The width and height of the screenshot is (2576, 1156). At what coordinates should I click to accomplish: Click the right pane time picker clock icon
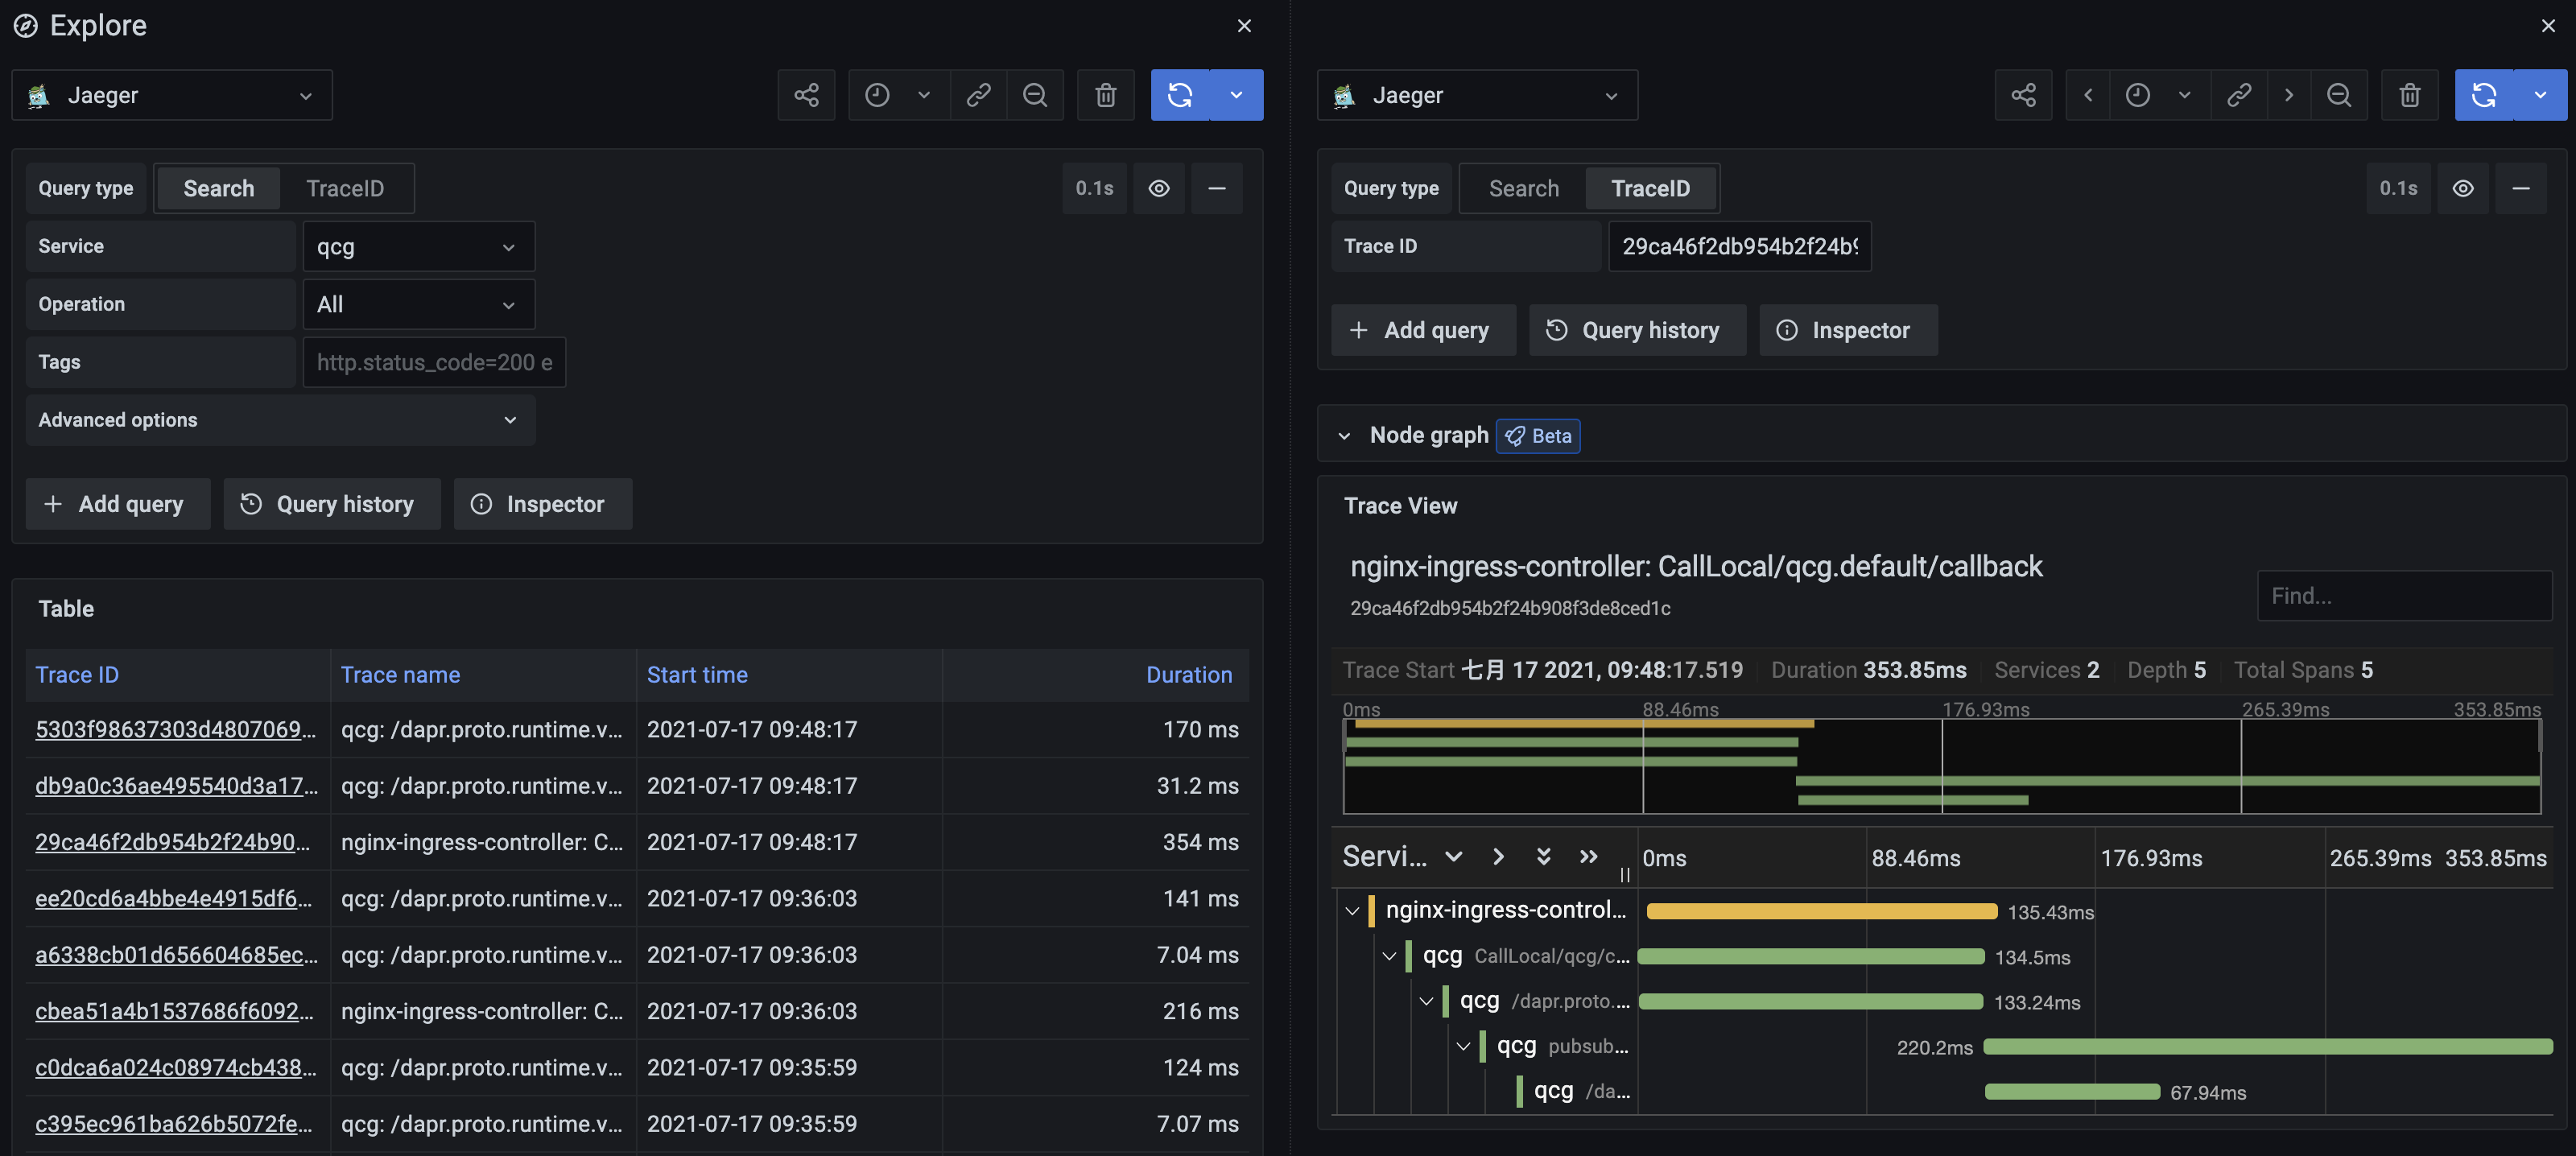(x=2138, y=95)
